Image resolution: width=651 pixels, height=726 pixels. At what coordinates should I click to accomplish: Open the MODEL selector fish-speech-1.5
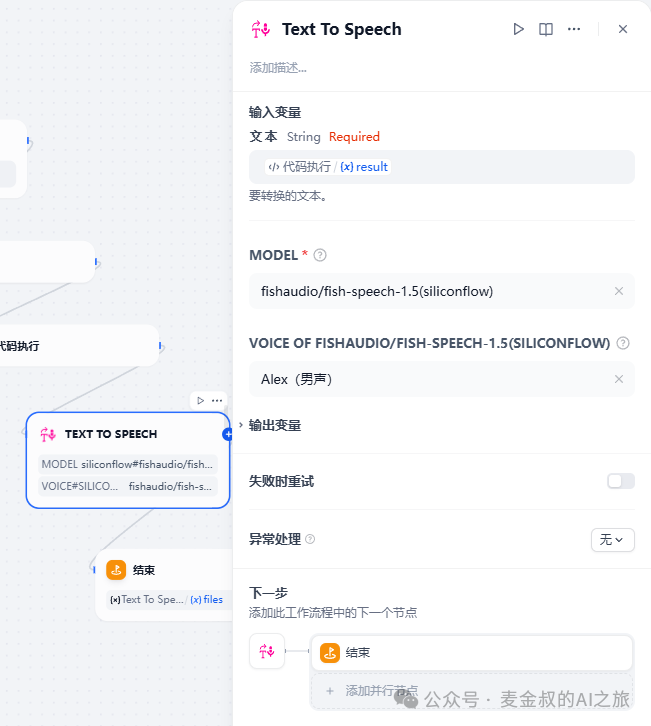[x=430, y=291]
